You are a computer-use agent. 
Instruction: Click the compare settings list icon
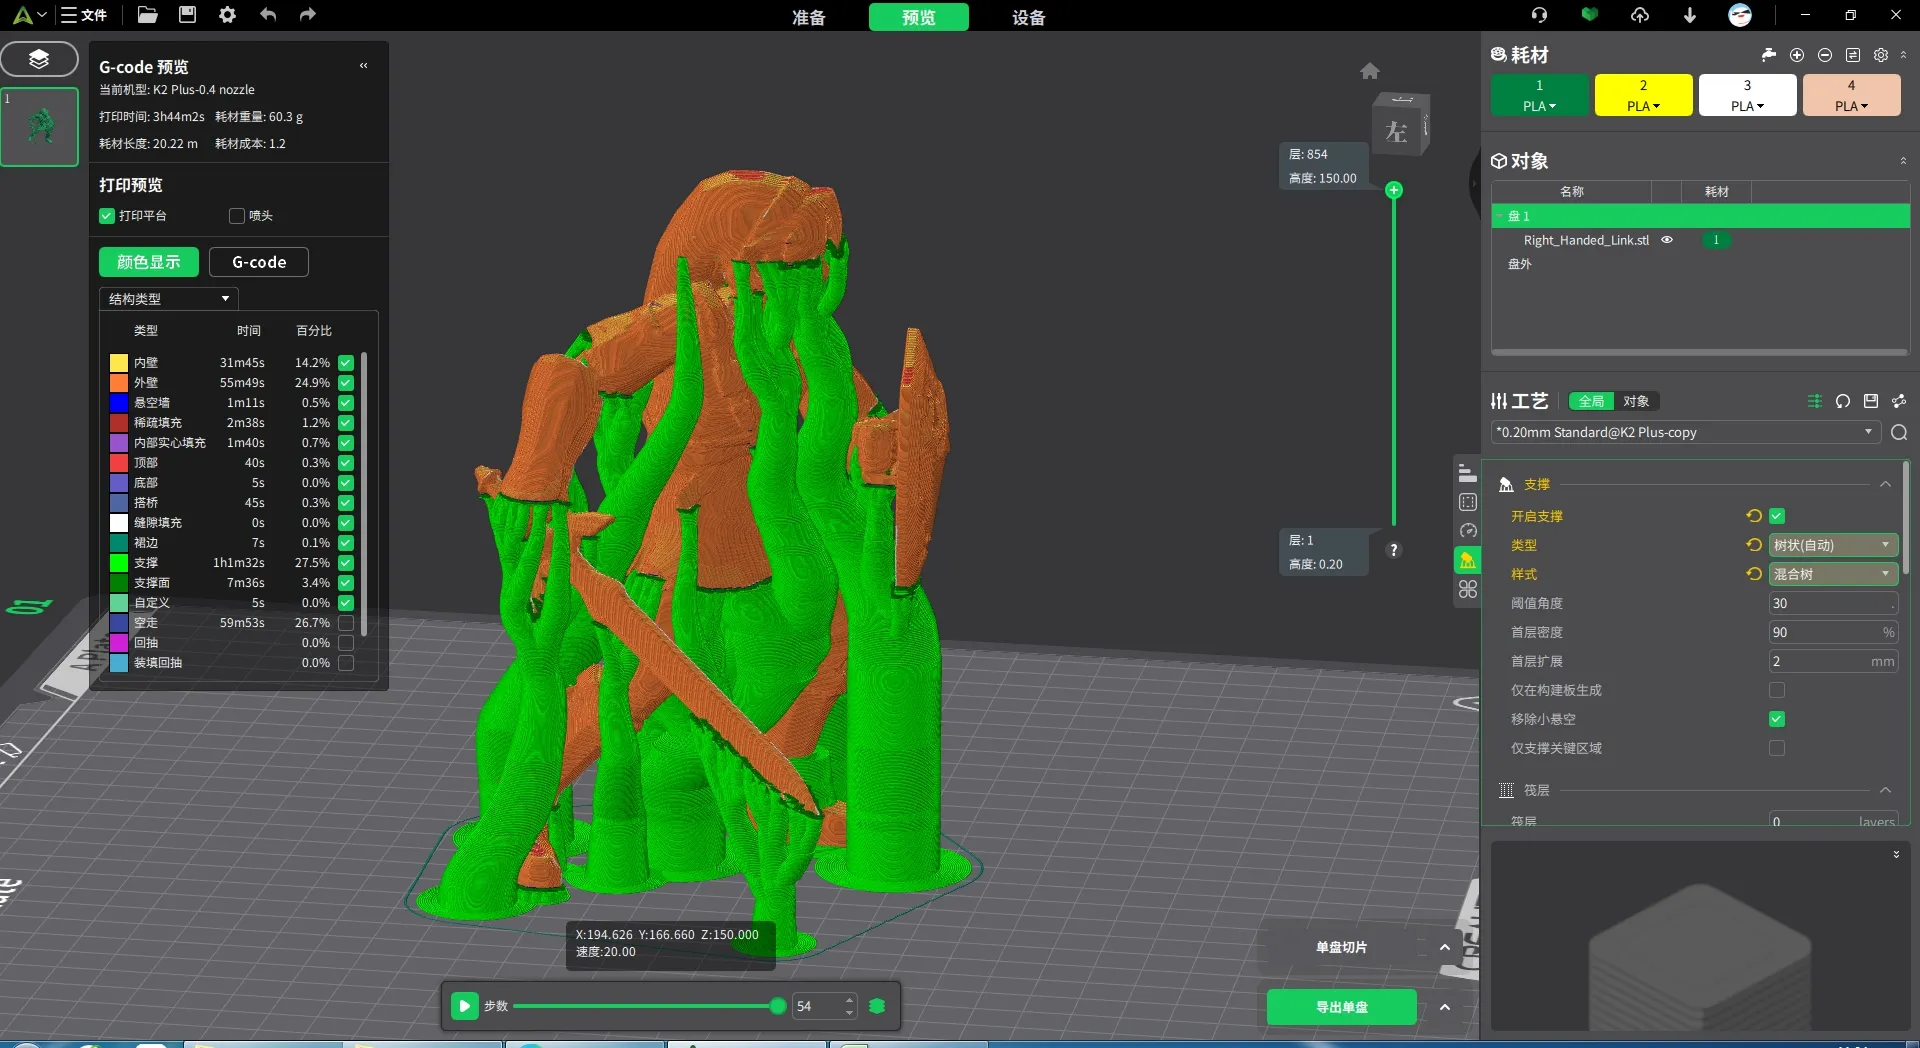[1815, 401]
